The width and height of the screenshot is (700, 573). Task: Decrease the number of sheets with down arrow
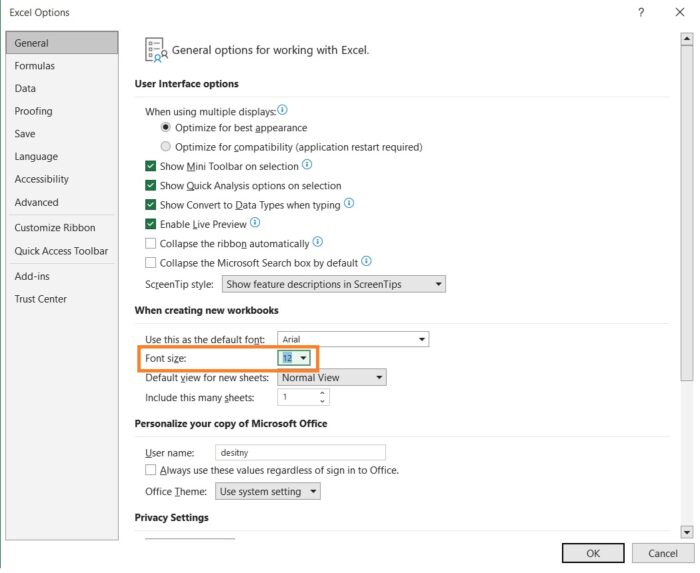322,401
